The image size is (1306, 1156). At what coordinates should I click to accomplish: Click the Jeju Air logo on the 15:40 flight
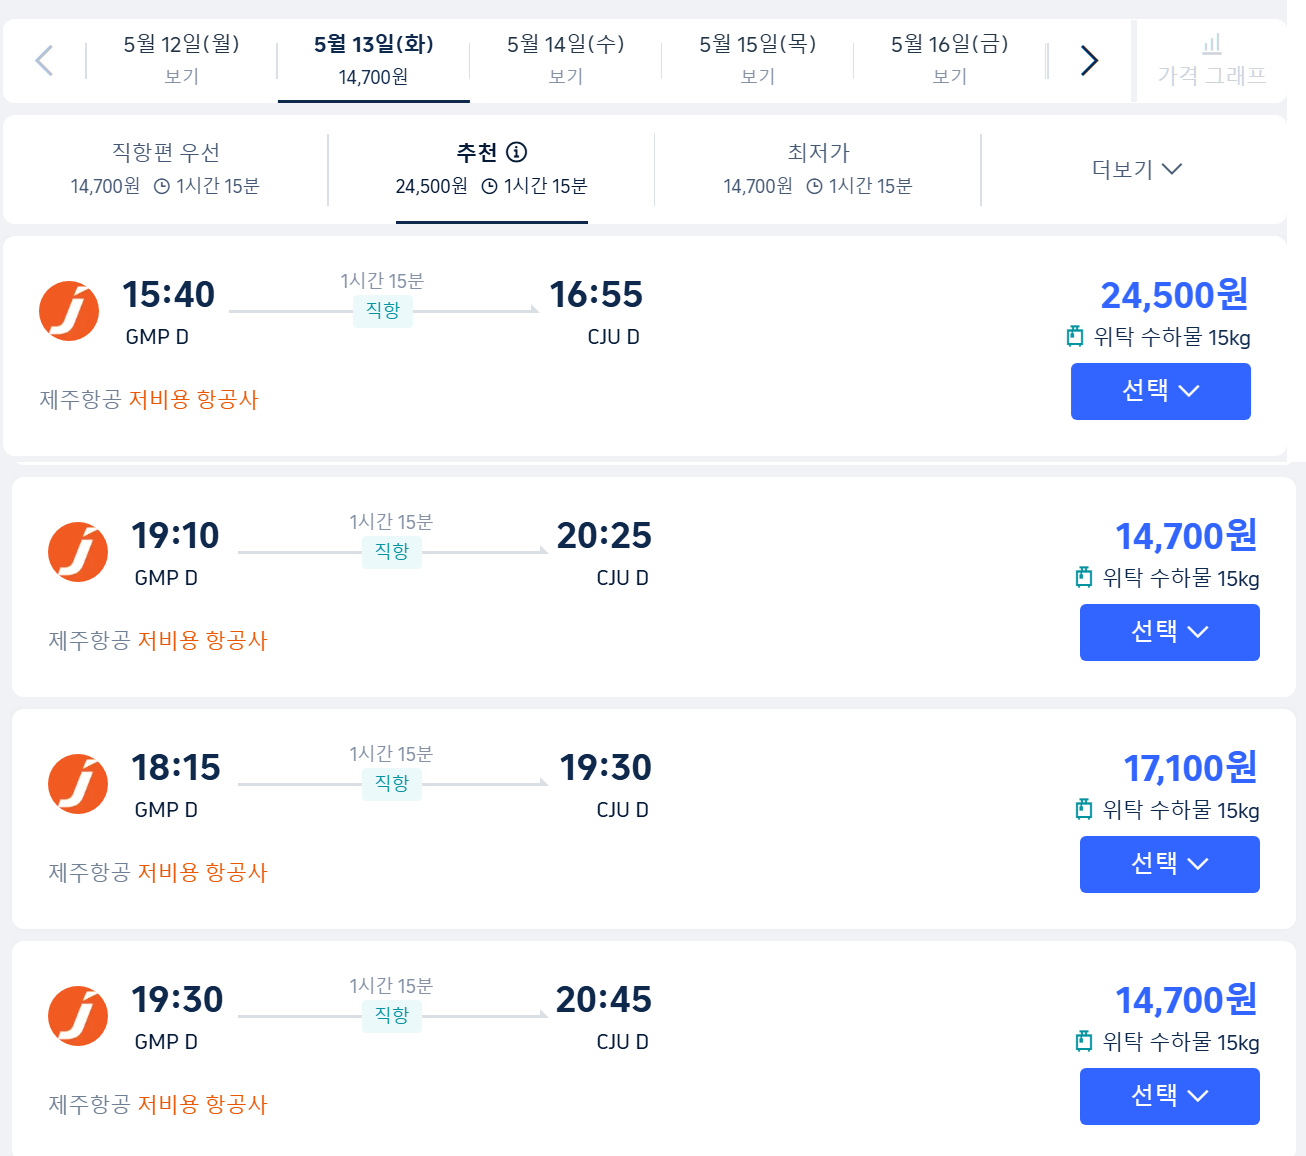(69, 311)
